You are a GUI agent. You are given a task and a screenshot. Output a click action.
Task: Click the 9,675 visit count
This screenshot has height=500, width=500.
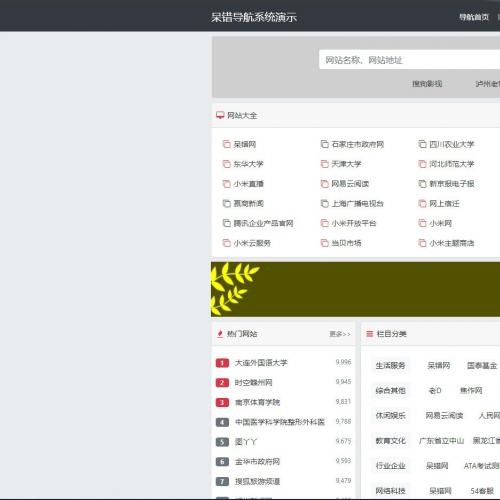point(343,441)
